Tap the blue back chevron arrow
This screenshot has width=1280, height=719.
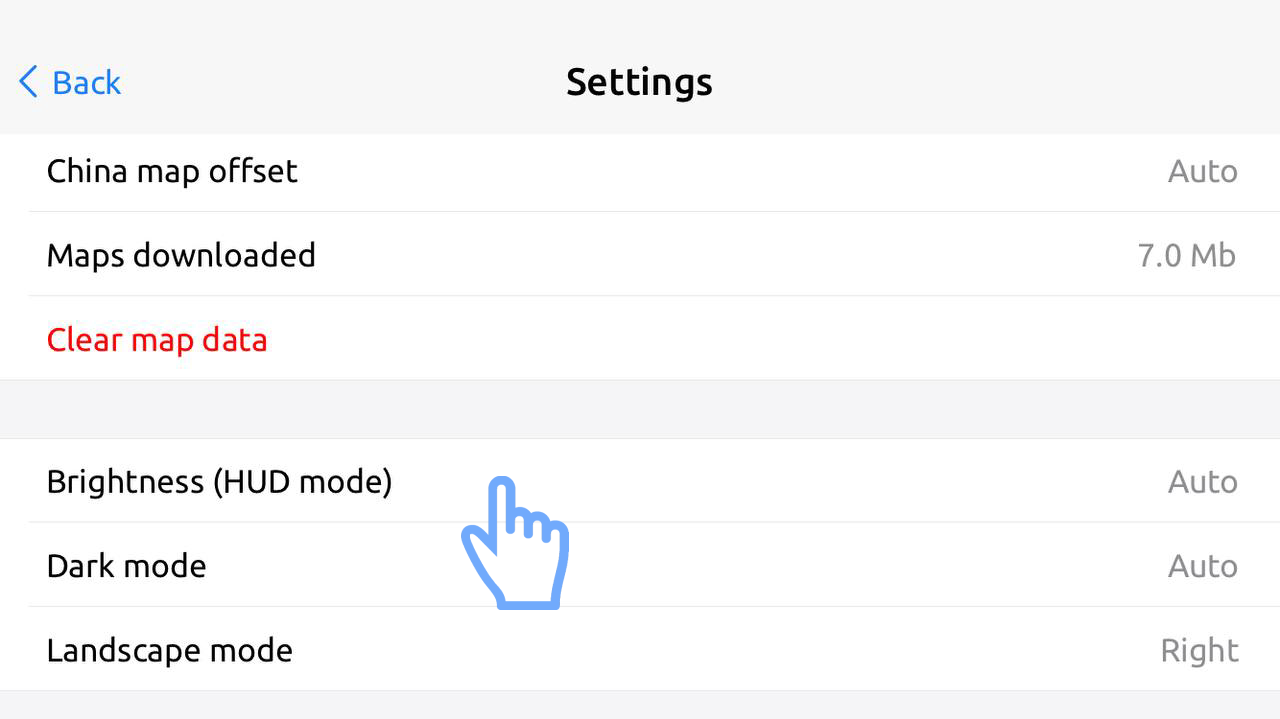tap(28, 82)
